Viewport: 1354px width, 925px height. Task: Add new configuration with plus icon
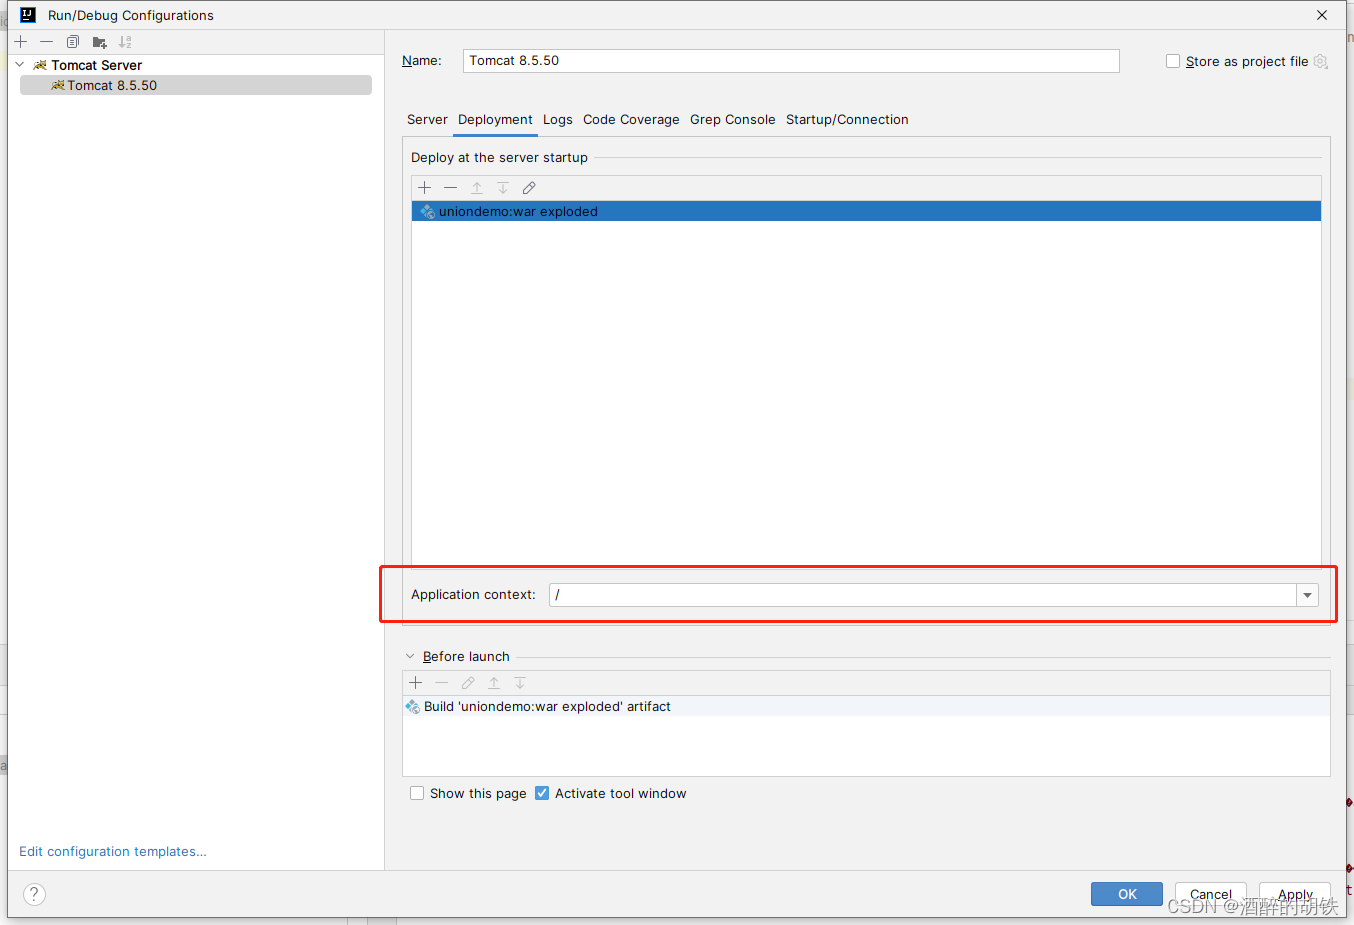[x=21, y=42]
